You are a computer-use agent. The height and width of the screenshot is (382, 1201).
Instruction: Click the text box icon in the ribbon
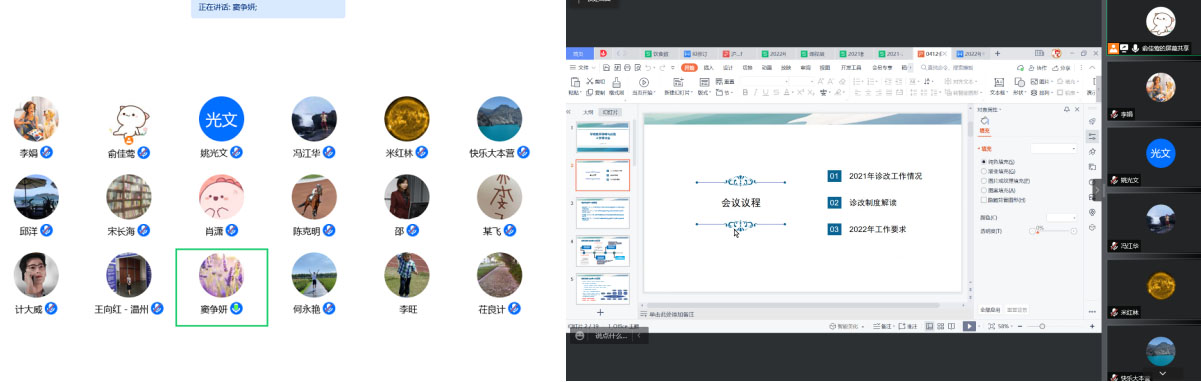999,82
